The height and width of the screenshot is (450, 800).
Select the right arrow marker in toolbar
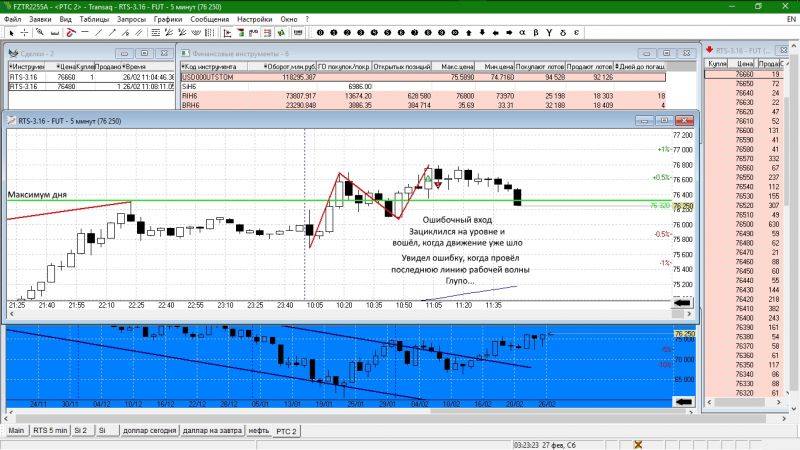tap(509, 33)
